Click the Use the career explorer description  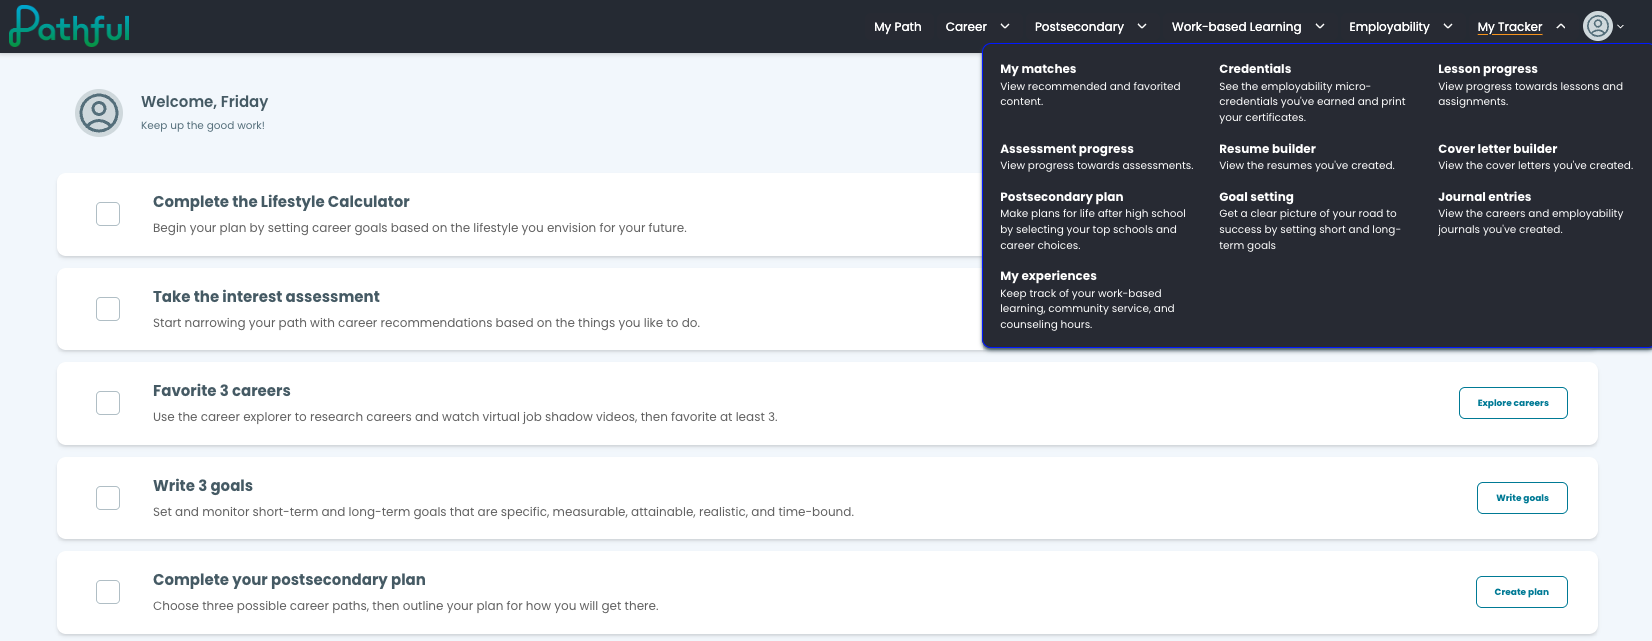point(465,417)
